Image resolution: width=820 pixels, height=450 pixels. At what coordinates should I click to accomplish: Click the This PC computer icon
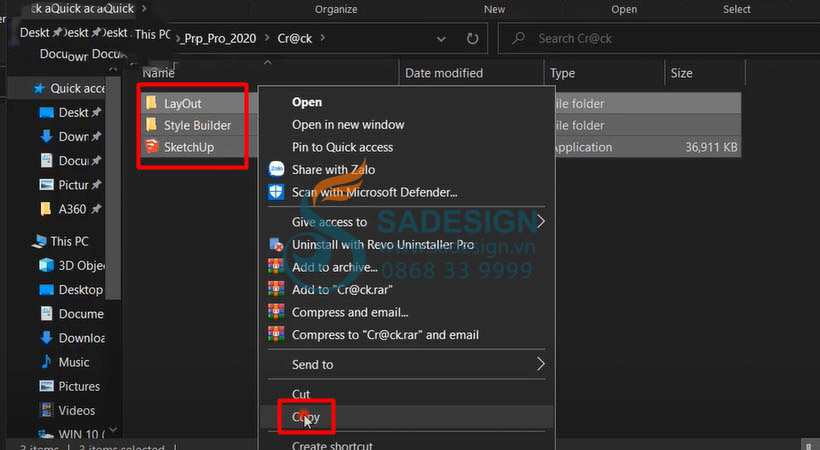(39, 241)
